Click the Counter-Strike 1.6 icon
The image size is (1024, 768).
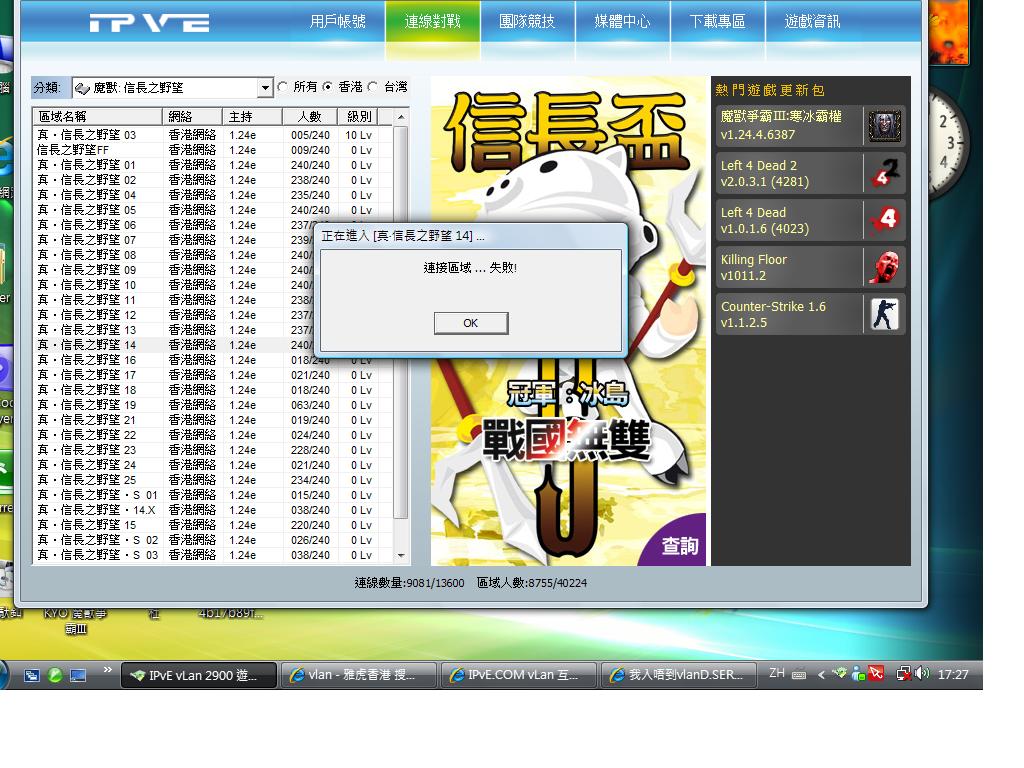pyautogui.click(x=883, y=314)
